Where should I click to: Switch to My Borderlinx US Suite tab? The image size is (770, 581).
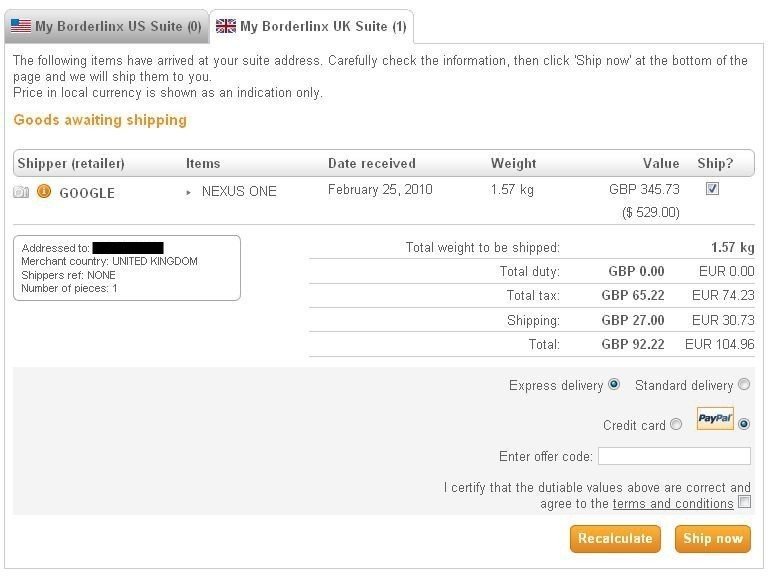(107, 26)
